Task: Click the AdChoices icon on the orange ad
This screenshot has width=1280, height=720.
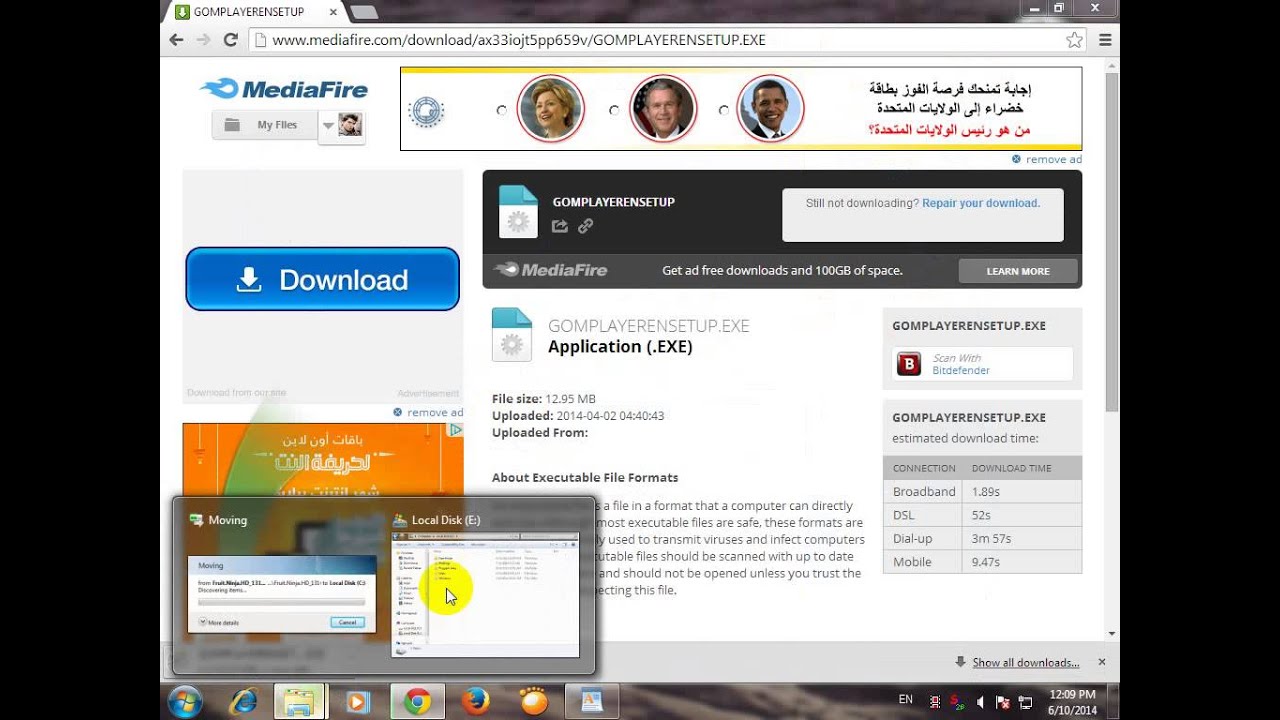Action: [455, 430]
